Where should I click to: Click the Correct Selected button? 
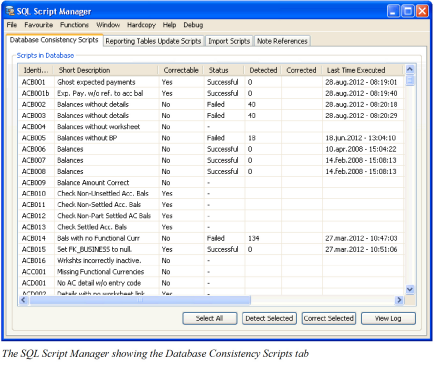[329, 318]
